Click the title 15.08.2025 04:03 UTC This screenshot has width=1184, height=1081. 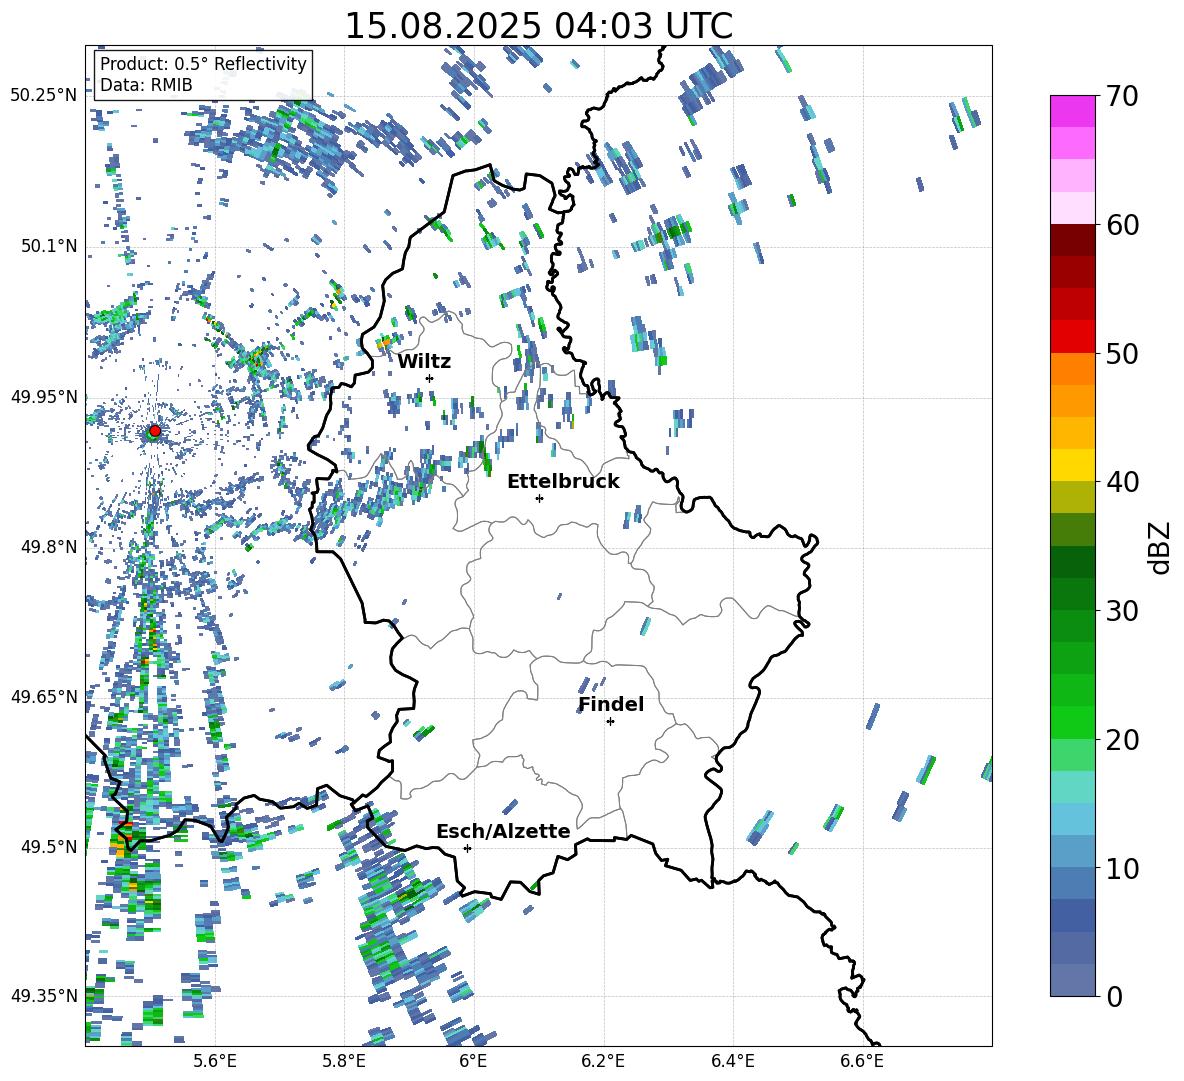pyautogui.click(x=538, y=26)
